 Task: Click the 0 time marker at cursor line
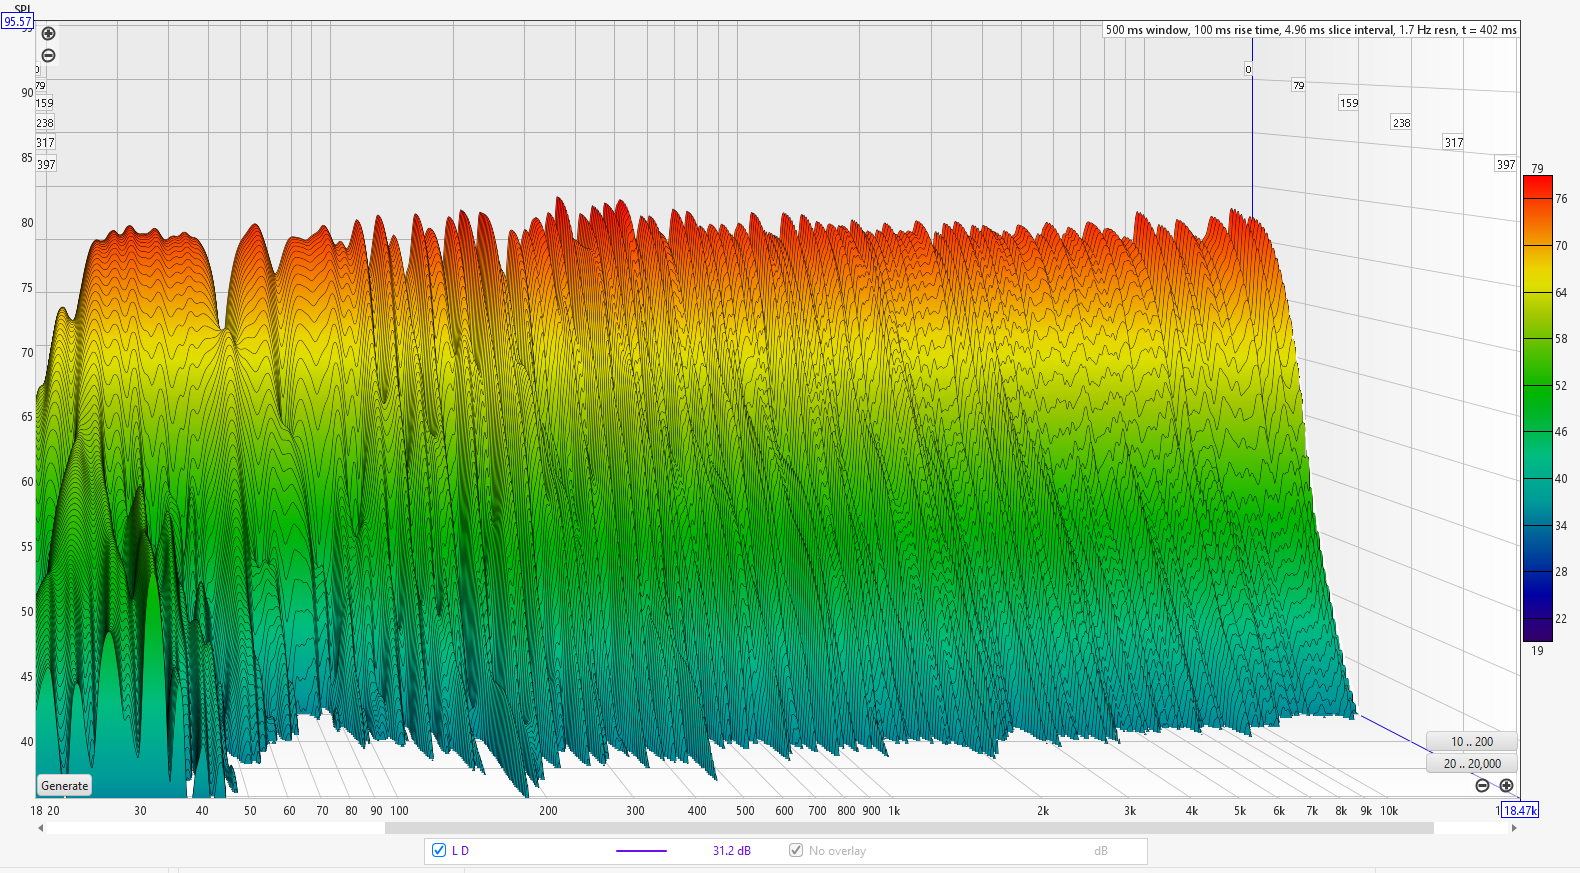(x=1248, y=69)
